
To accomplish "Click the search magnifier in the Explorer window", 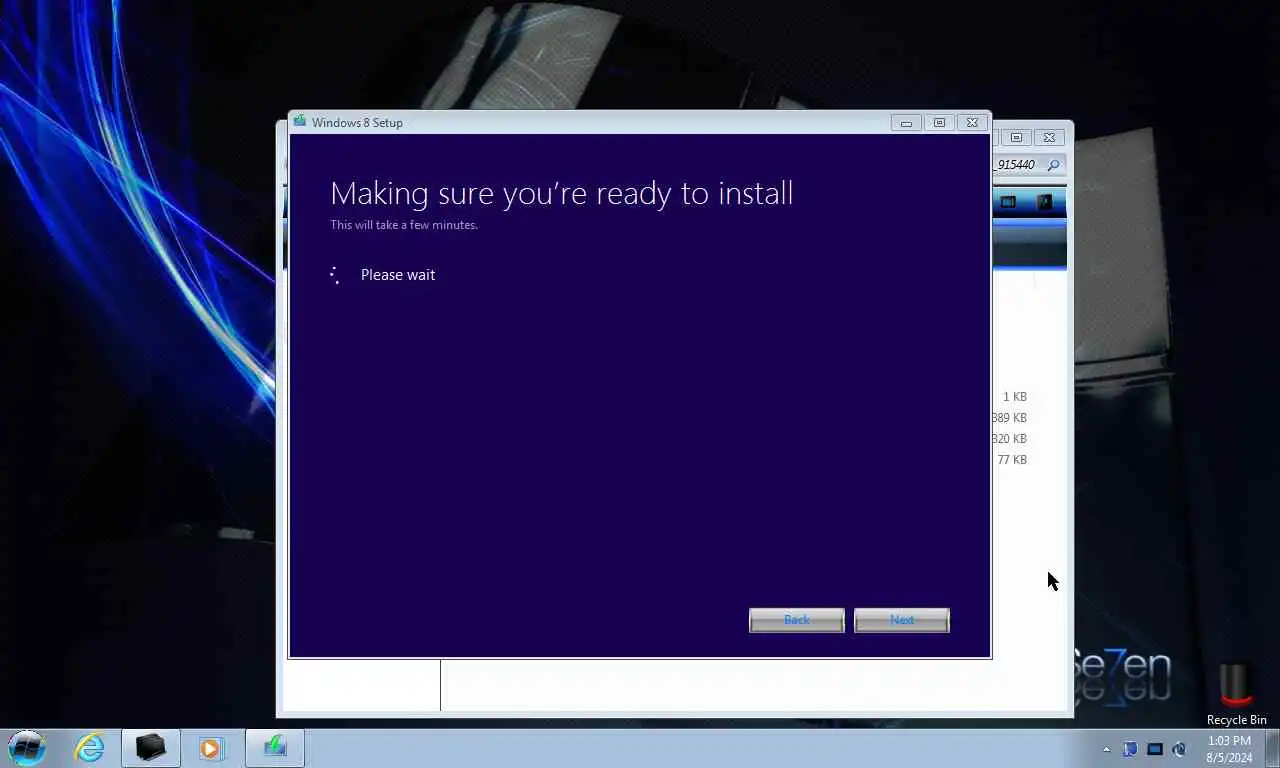I will pos(1053,165).
